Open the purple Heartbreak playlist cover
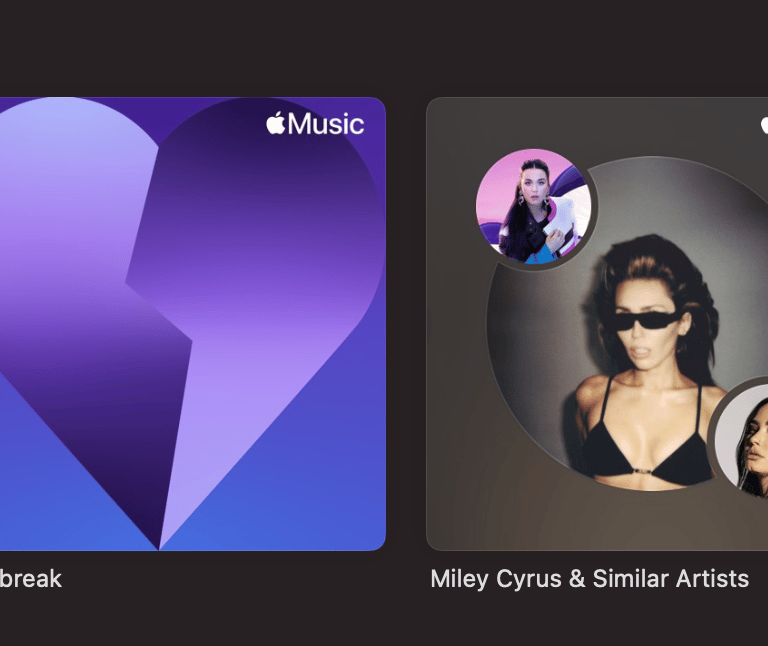 pyautogui.click(x=192, y=324)
